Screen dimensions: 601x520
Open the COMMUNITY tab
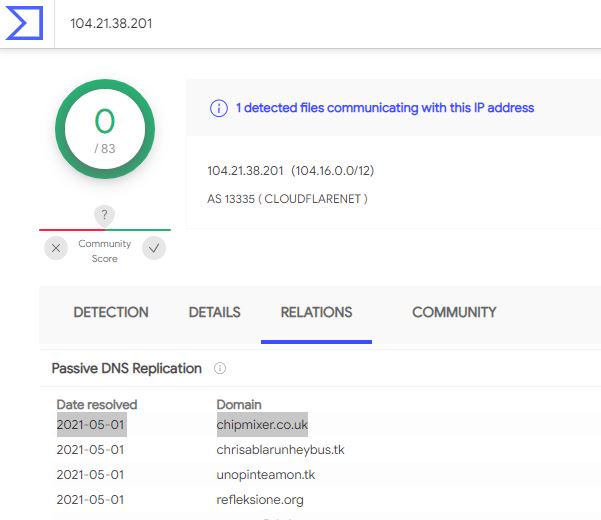(454, 312)
